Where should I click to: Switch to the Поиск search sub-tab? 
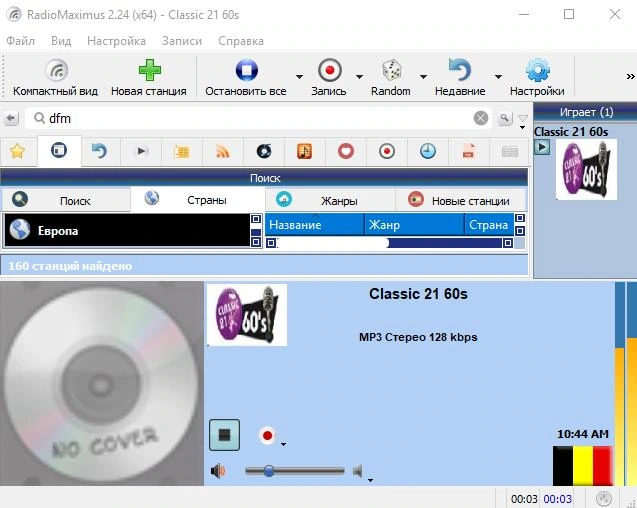click(x=66, y=201)
